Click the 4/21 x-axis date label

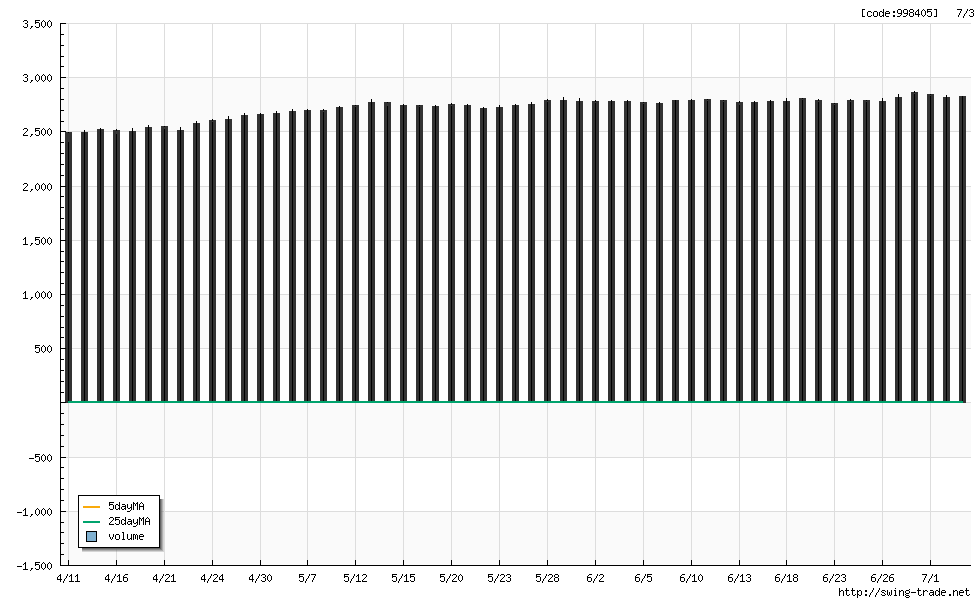[164, 578]
